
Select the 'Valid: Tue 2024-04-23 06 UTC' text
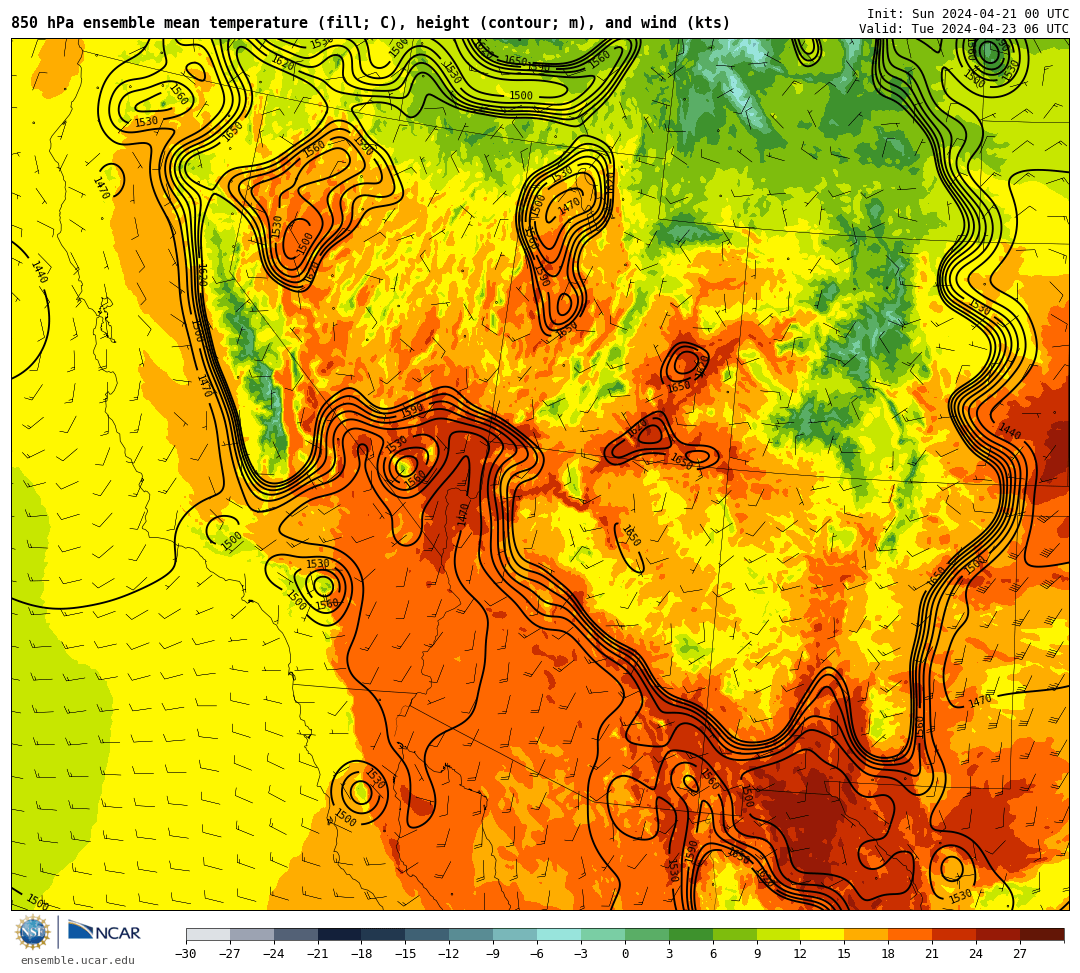point(964,29)
